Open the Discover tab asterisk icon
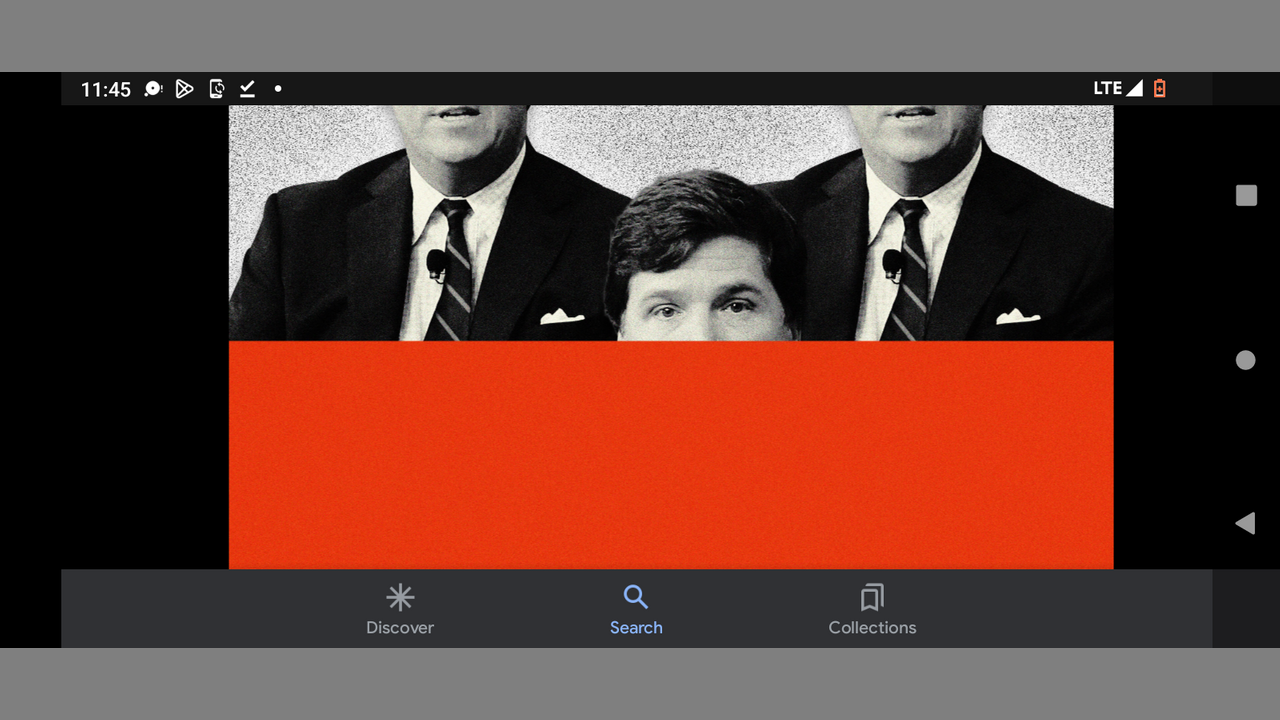Image resolution: width=1280 pixels, height=720 pixels. tap(400, 598)
